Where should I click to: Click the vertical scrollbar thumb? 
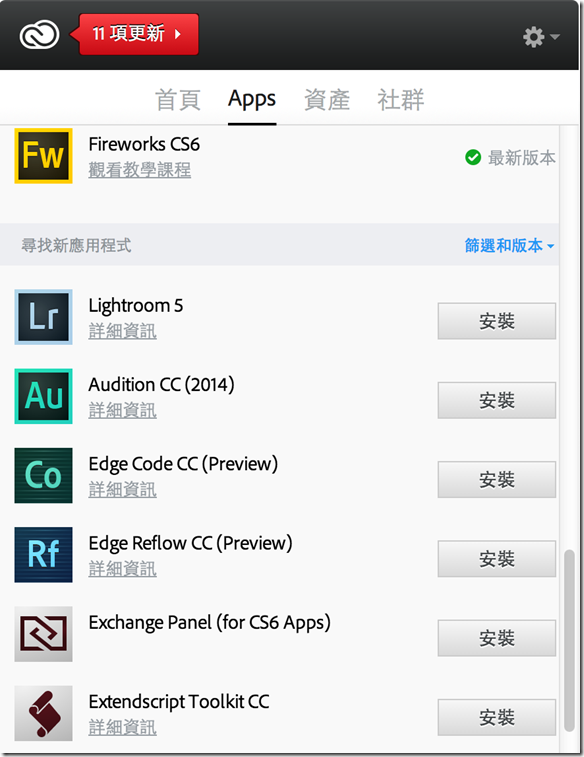[x=570, y=641]
